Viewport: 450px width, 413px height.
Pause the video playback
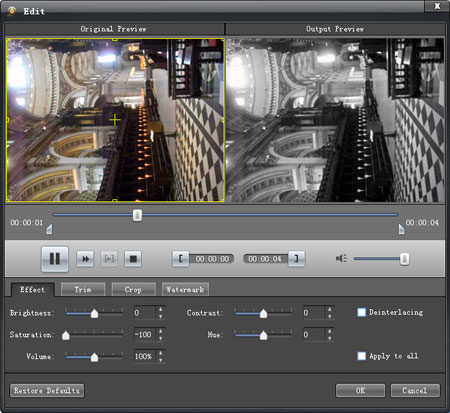click(x=55, y=259)
